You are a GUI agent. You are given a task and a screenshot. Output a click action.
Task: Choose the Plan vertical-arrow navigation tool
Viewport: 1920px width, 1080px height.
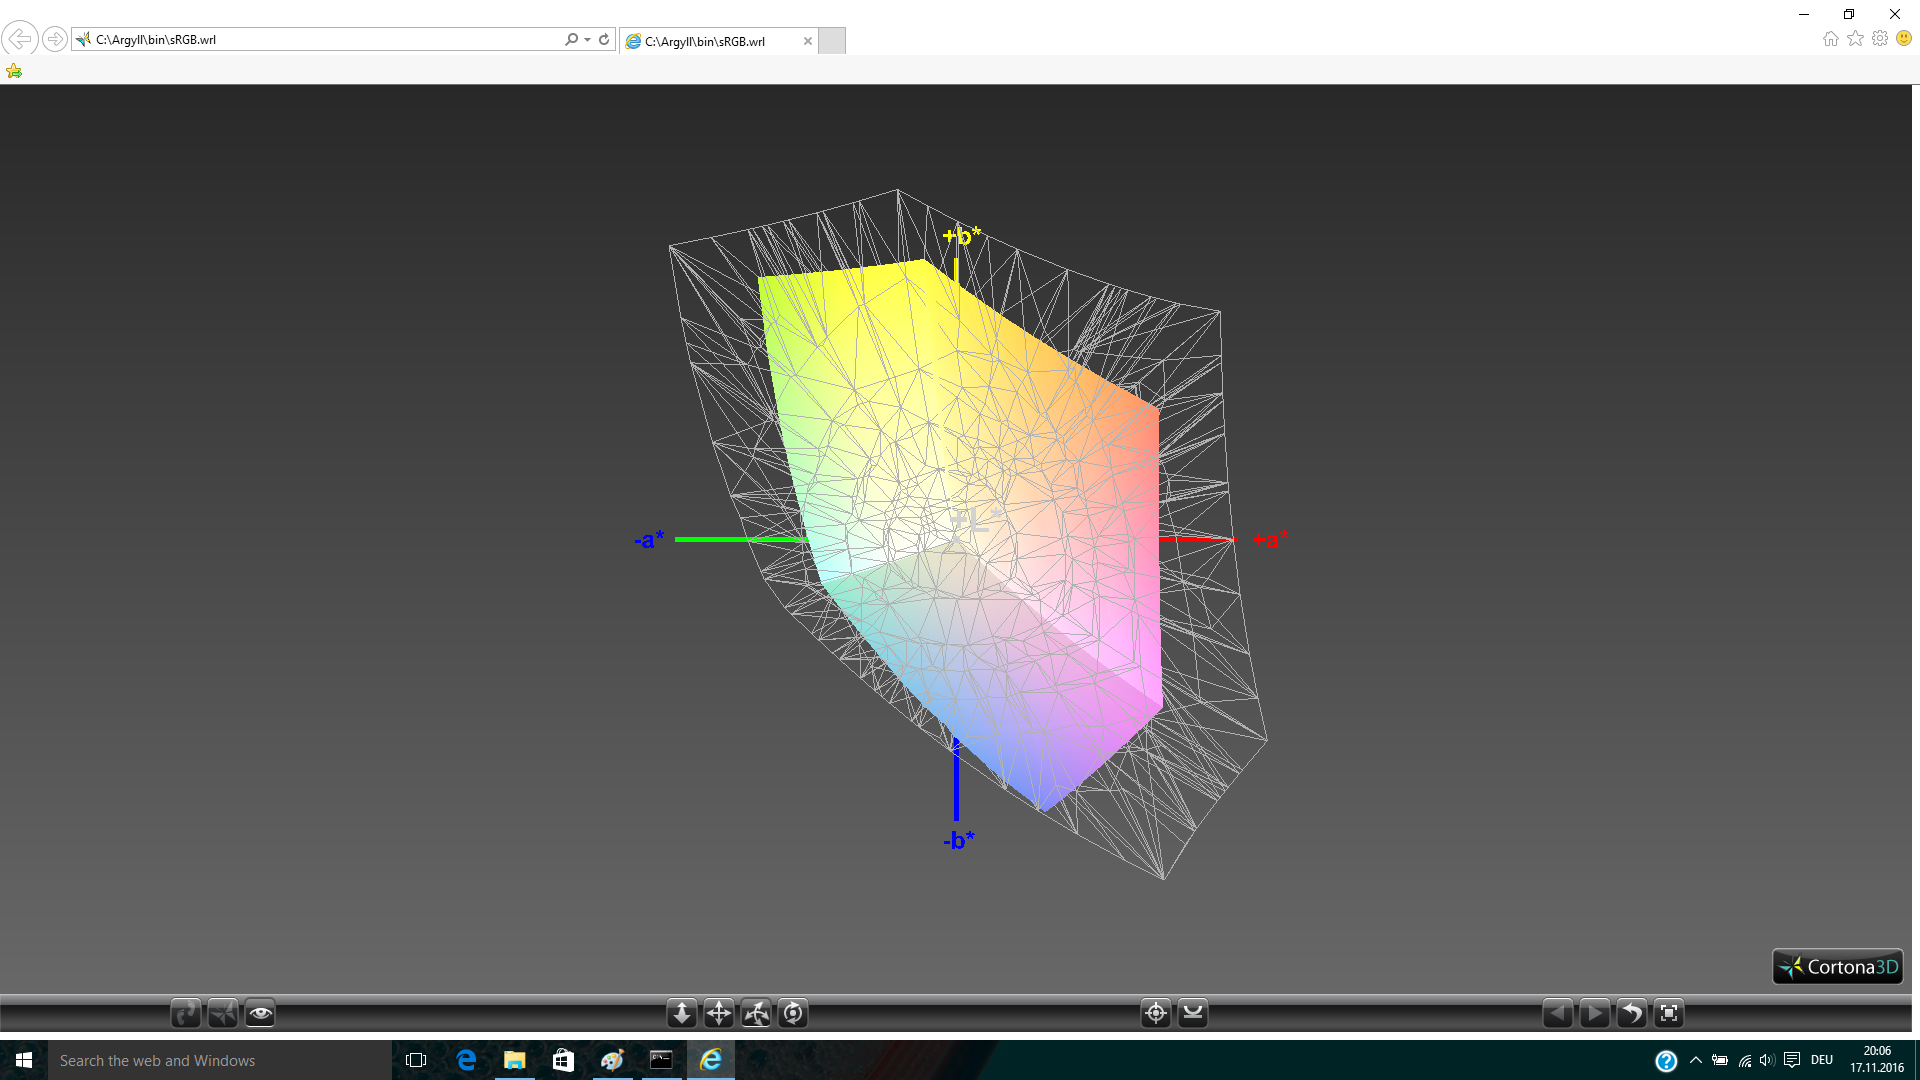[x=681, y=1014]
